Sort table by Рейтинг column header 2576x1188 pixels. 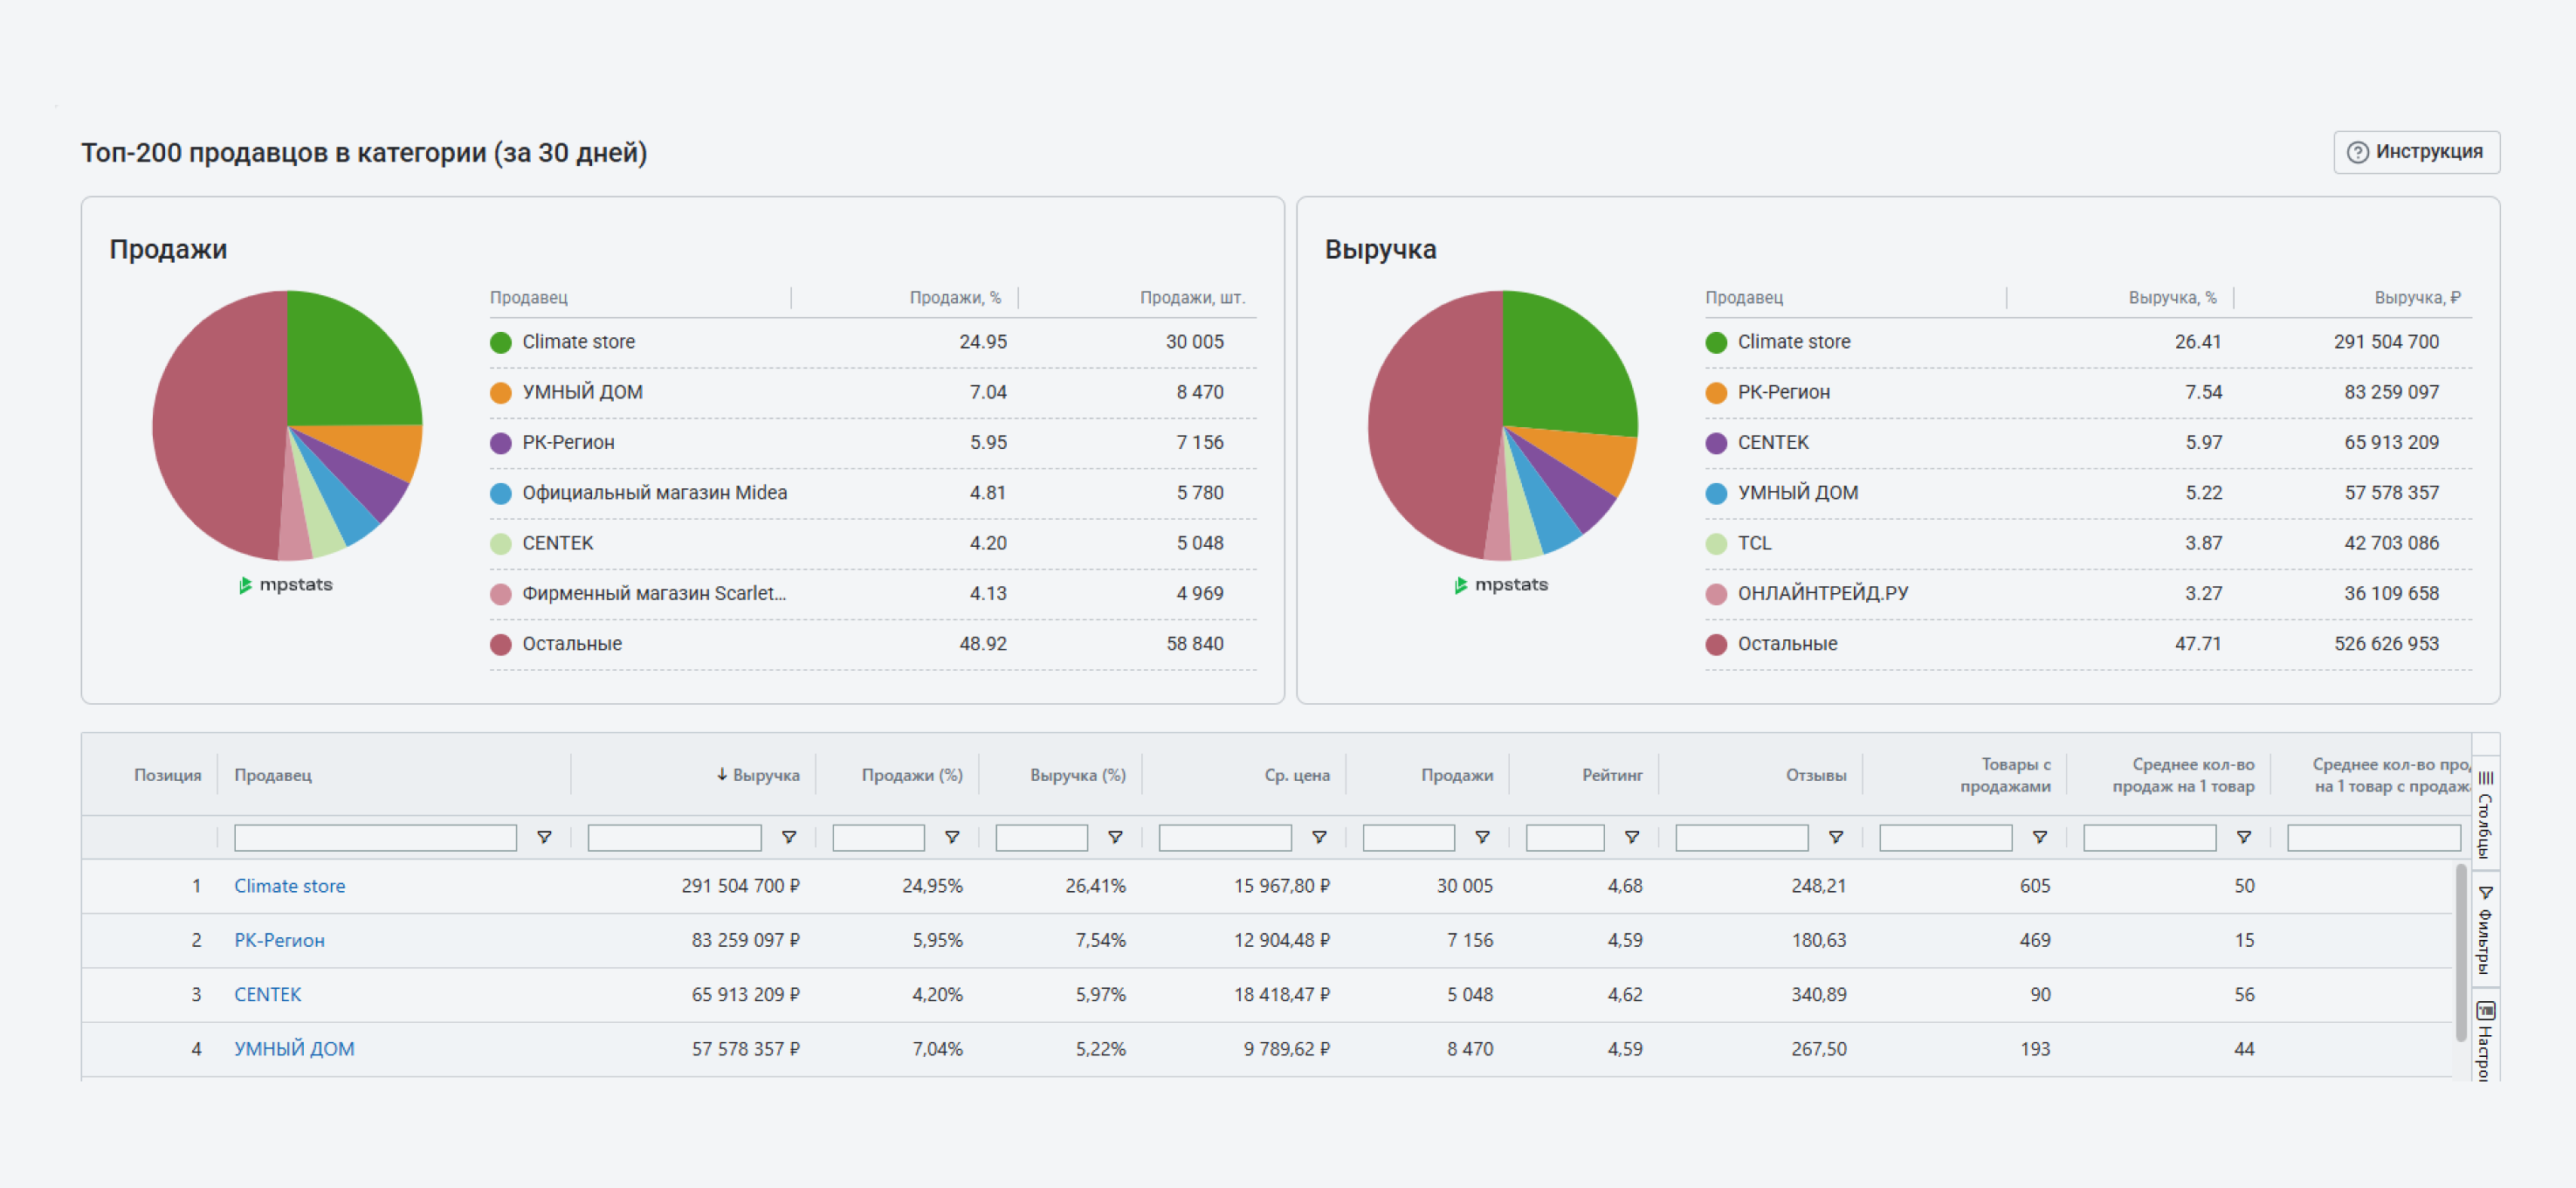pyautogui.click(x=1612, y=775)
